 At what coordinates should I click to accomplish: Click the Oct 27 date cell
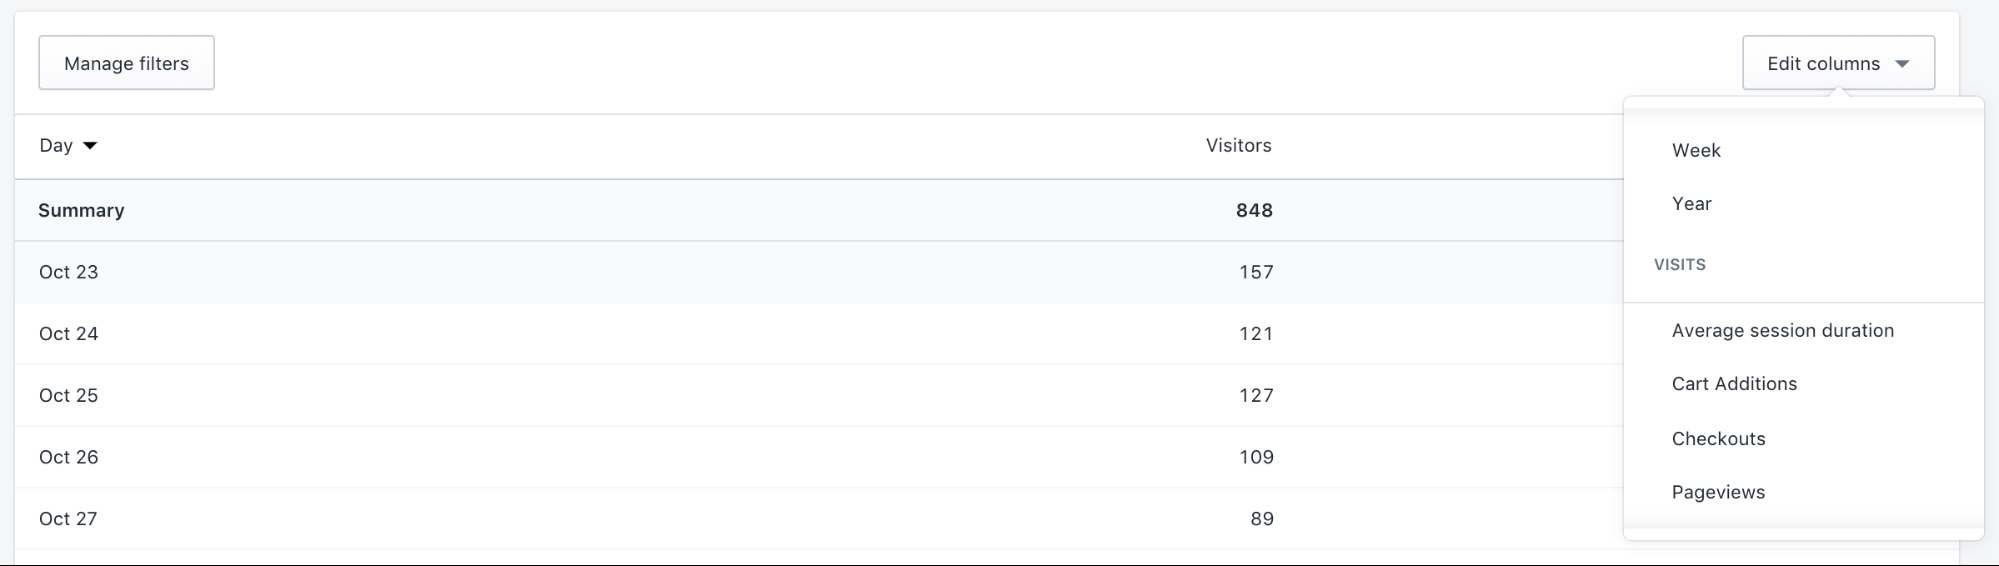pyautogui.click(x=68, y=519)
